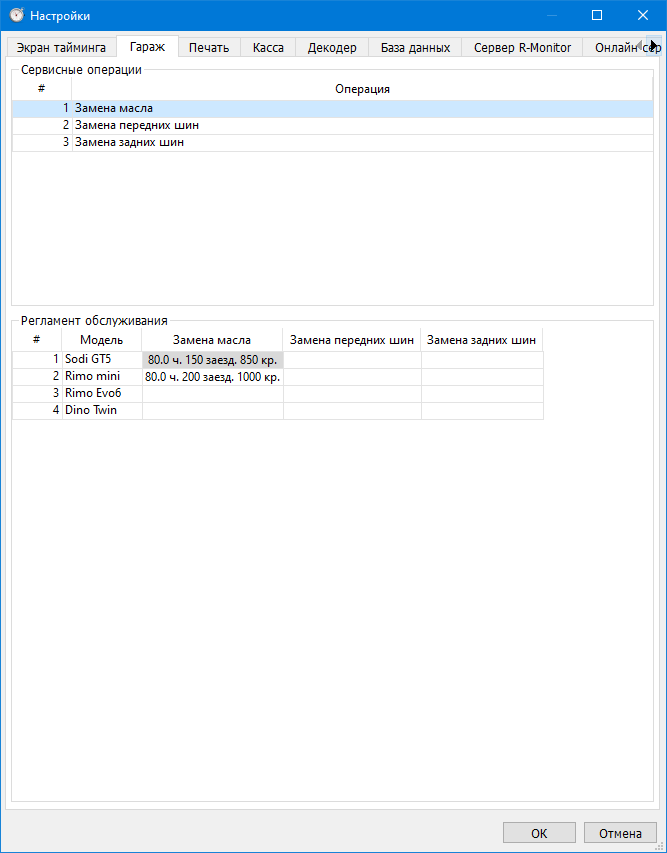This screenshot has width=667, height=853.
Task: Open the Печать tab
Action: pyautogui.click(x=209, y=47)
